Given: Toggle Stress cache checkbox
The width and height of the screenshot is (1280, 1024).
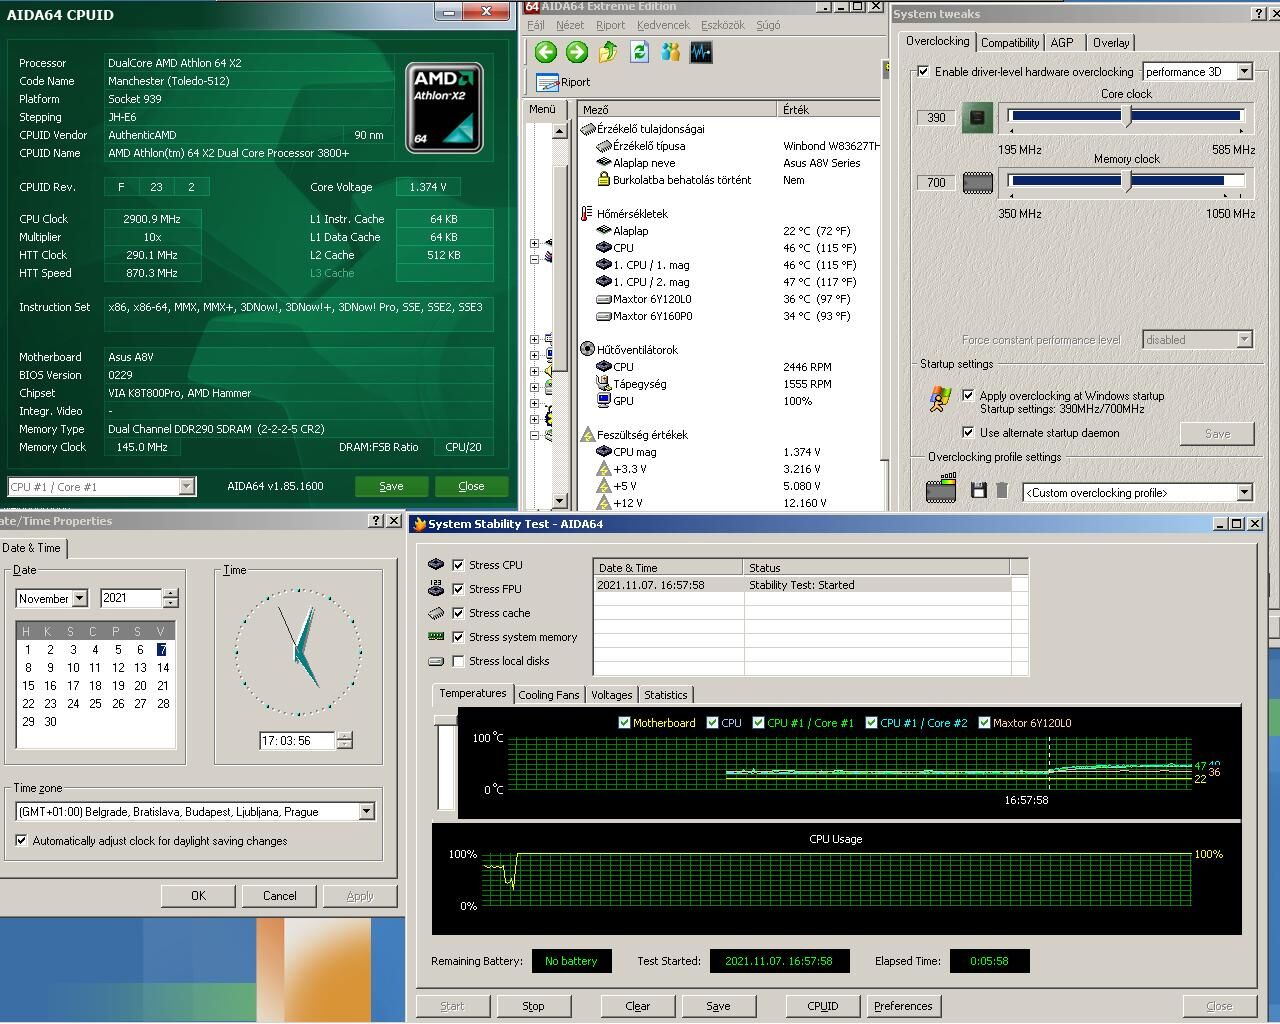Looking at the screenshot, I should pyautogui.click(x=458, y=613).
